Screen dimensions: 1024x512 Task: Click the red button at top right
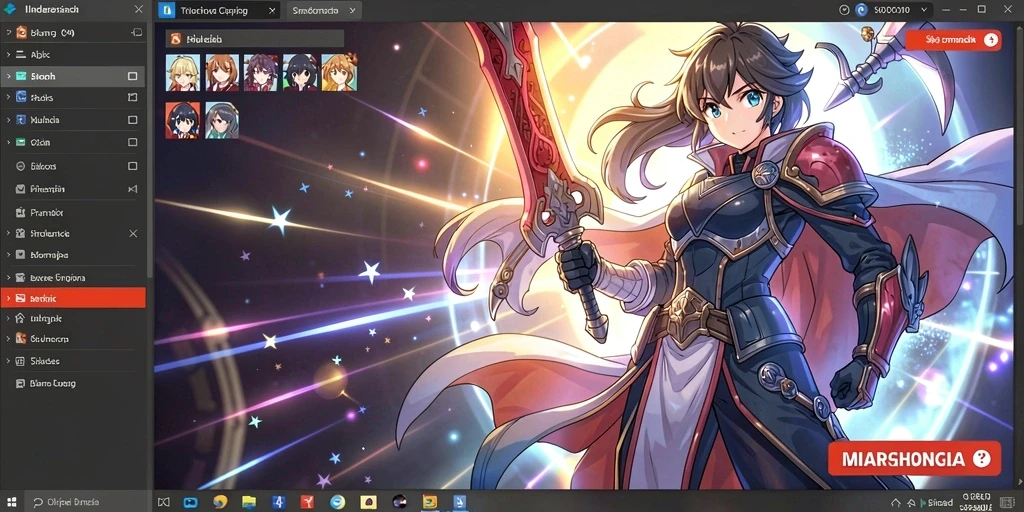(953, 40)
